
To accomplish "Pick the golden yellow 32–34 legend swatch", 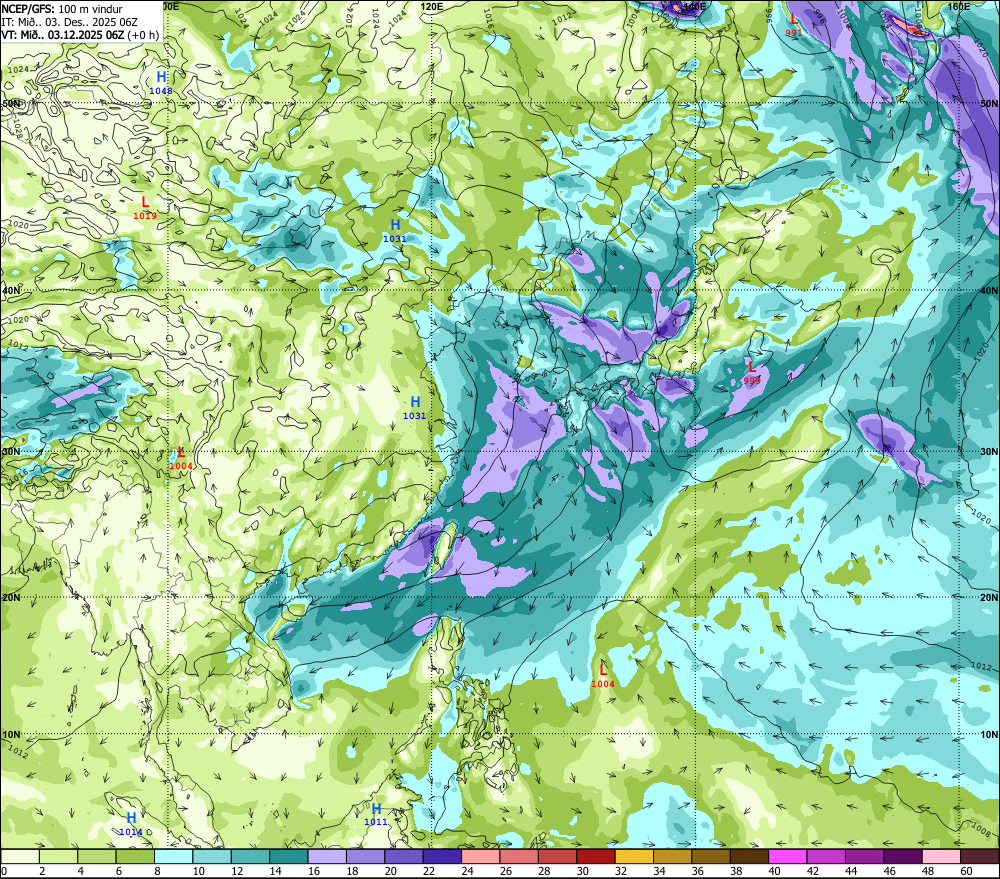I will (634, 856).
